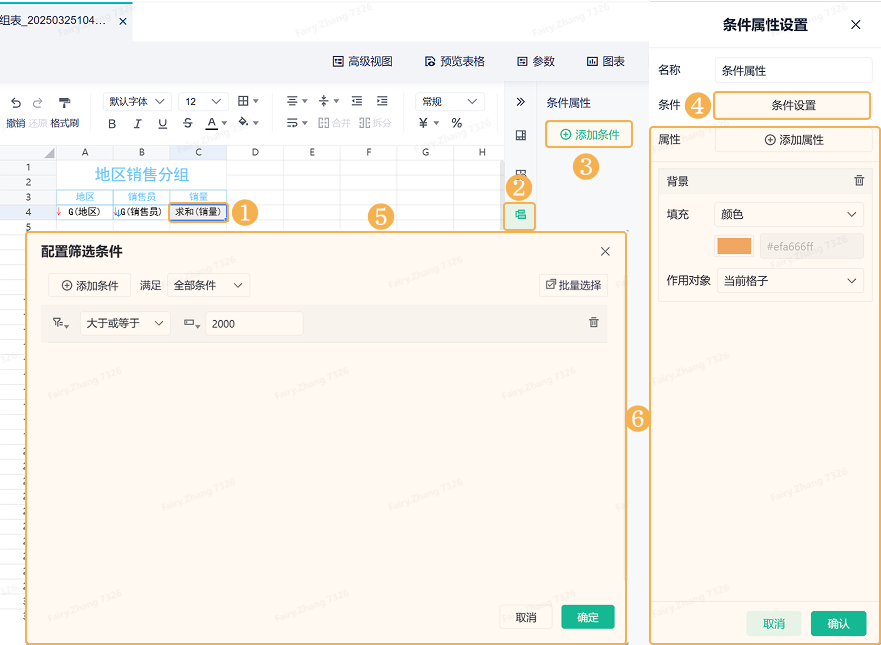Collapse the side panel with double-chevron icon
The width and height of the screenshot is (881, 645).
(x=520, y=102)
